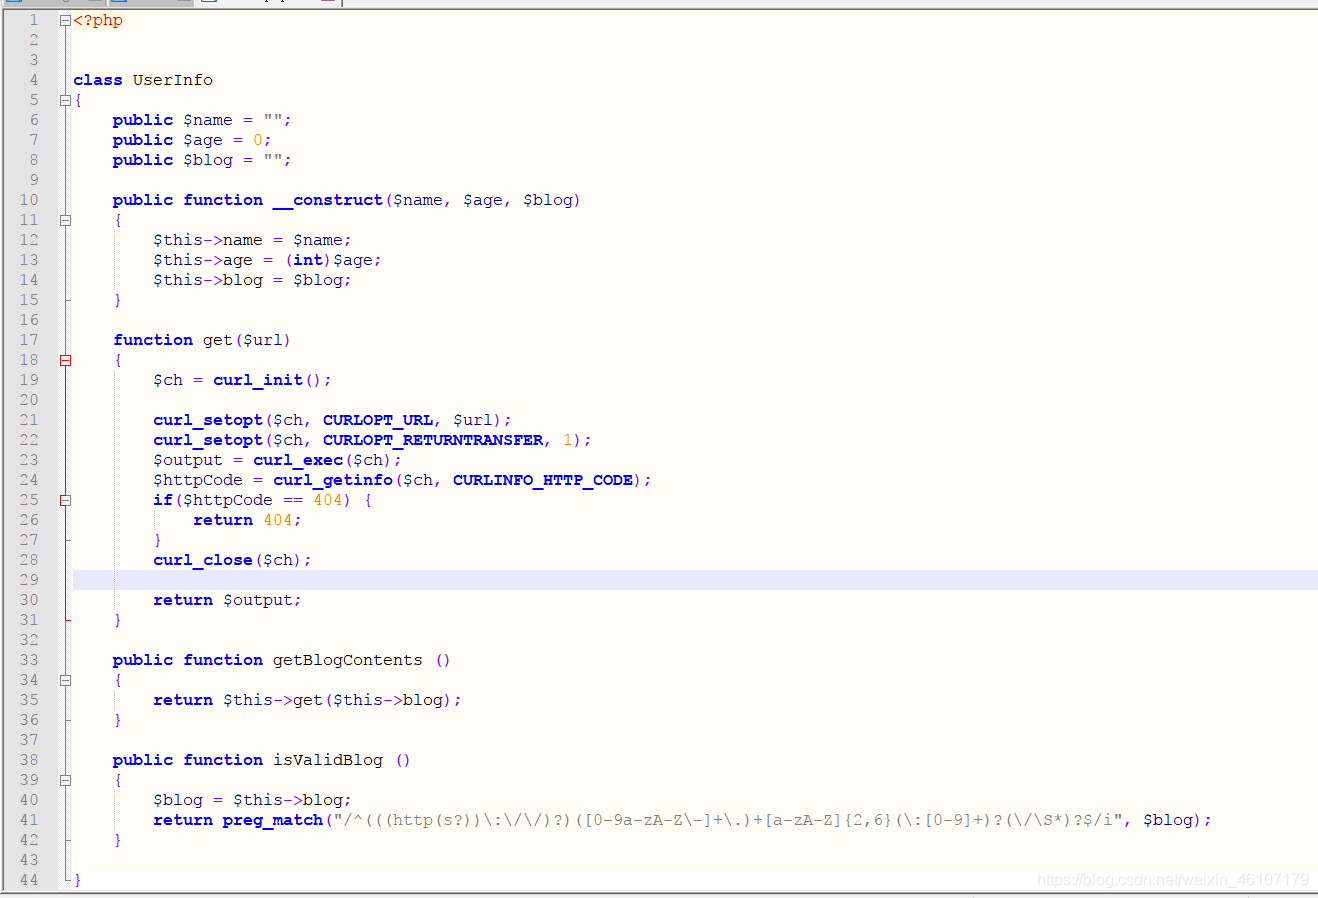The image size is (1318, 898).
Task: Click the '$this->get($this->blog)' expression
Action: [338, 700]
